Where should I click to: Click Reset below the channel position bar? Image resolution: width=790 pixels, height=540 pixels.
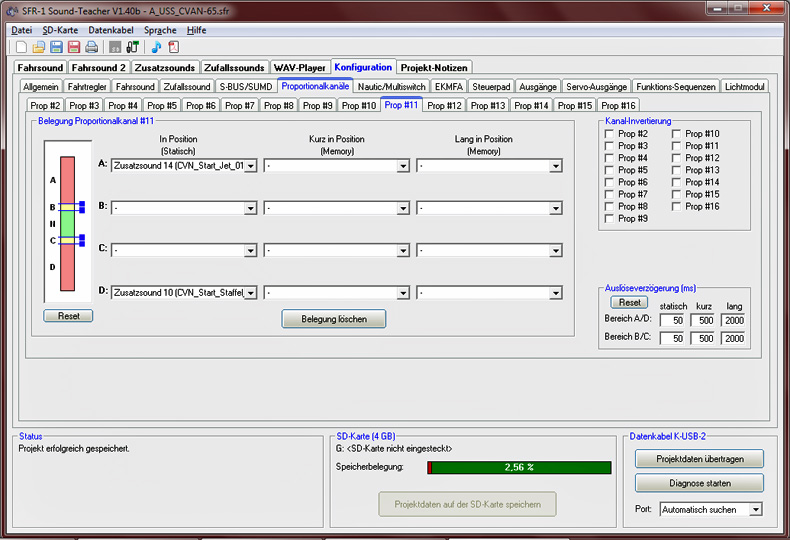69,316
